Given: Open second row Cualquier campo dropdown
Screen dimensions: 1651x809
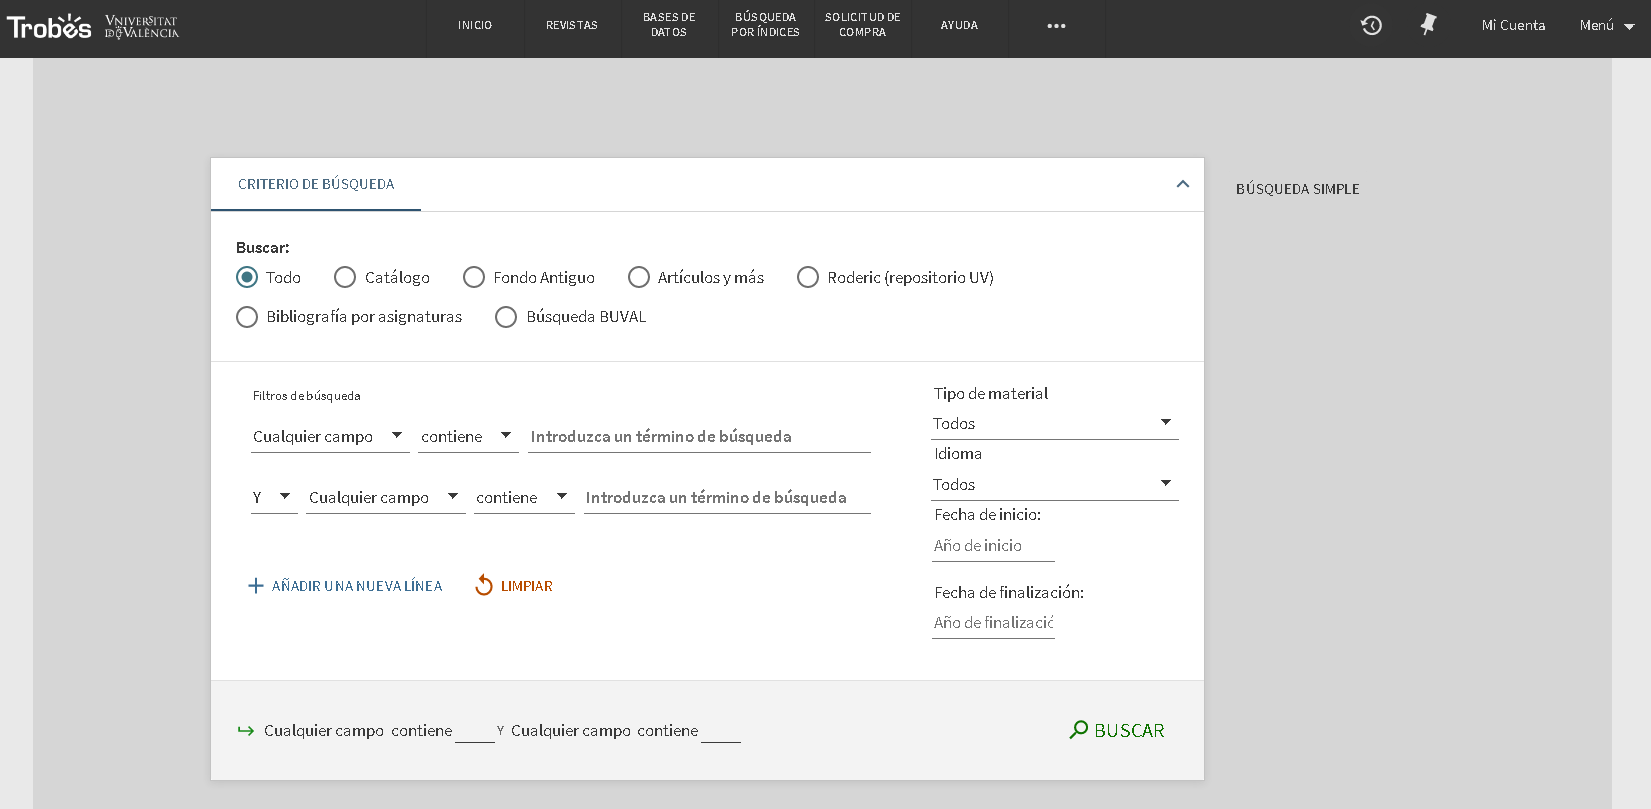Looking at the screenshot, I should (386, 498).
